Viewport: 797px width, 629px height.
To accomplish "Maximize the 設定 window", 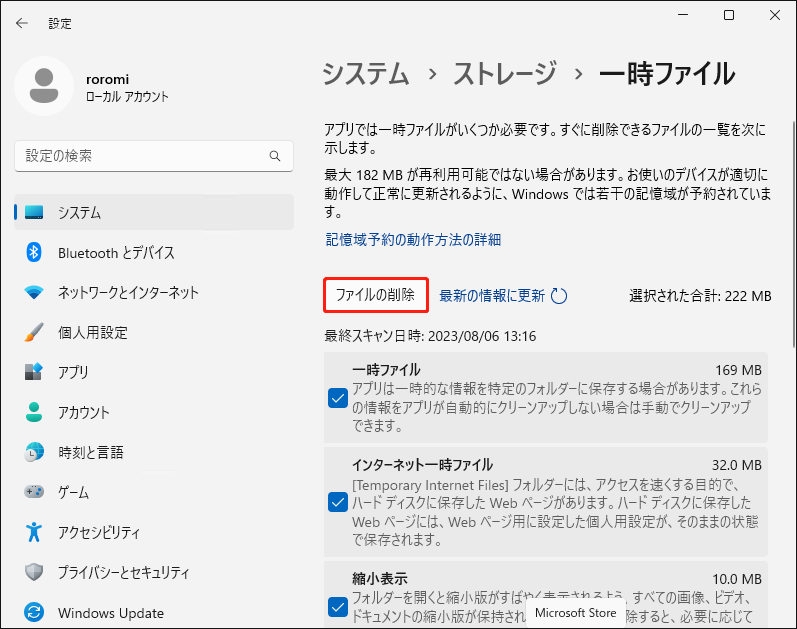I will pyautogui.click(x=729, y=15).
